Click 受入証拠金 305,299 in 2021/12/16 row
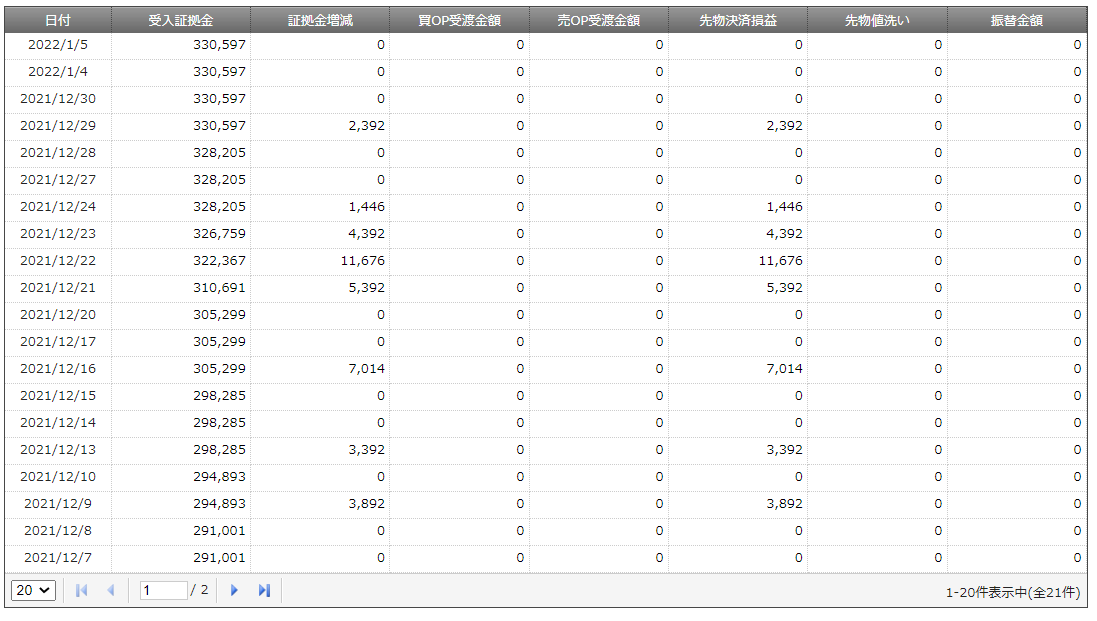The image size is (1097, 621). (220, 369)
